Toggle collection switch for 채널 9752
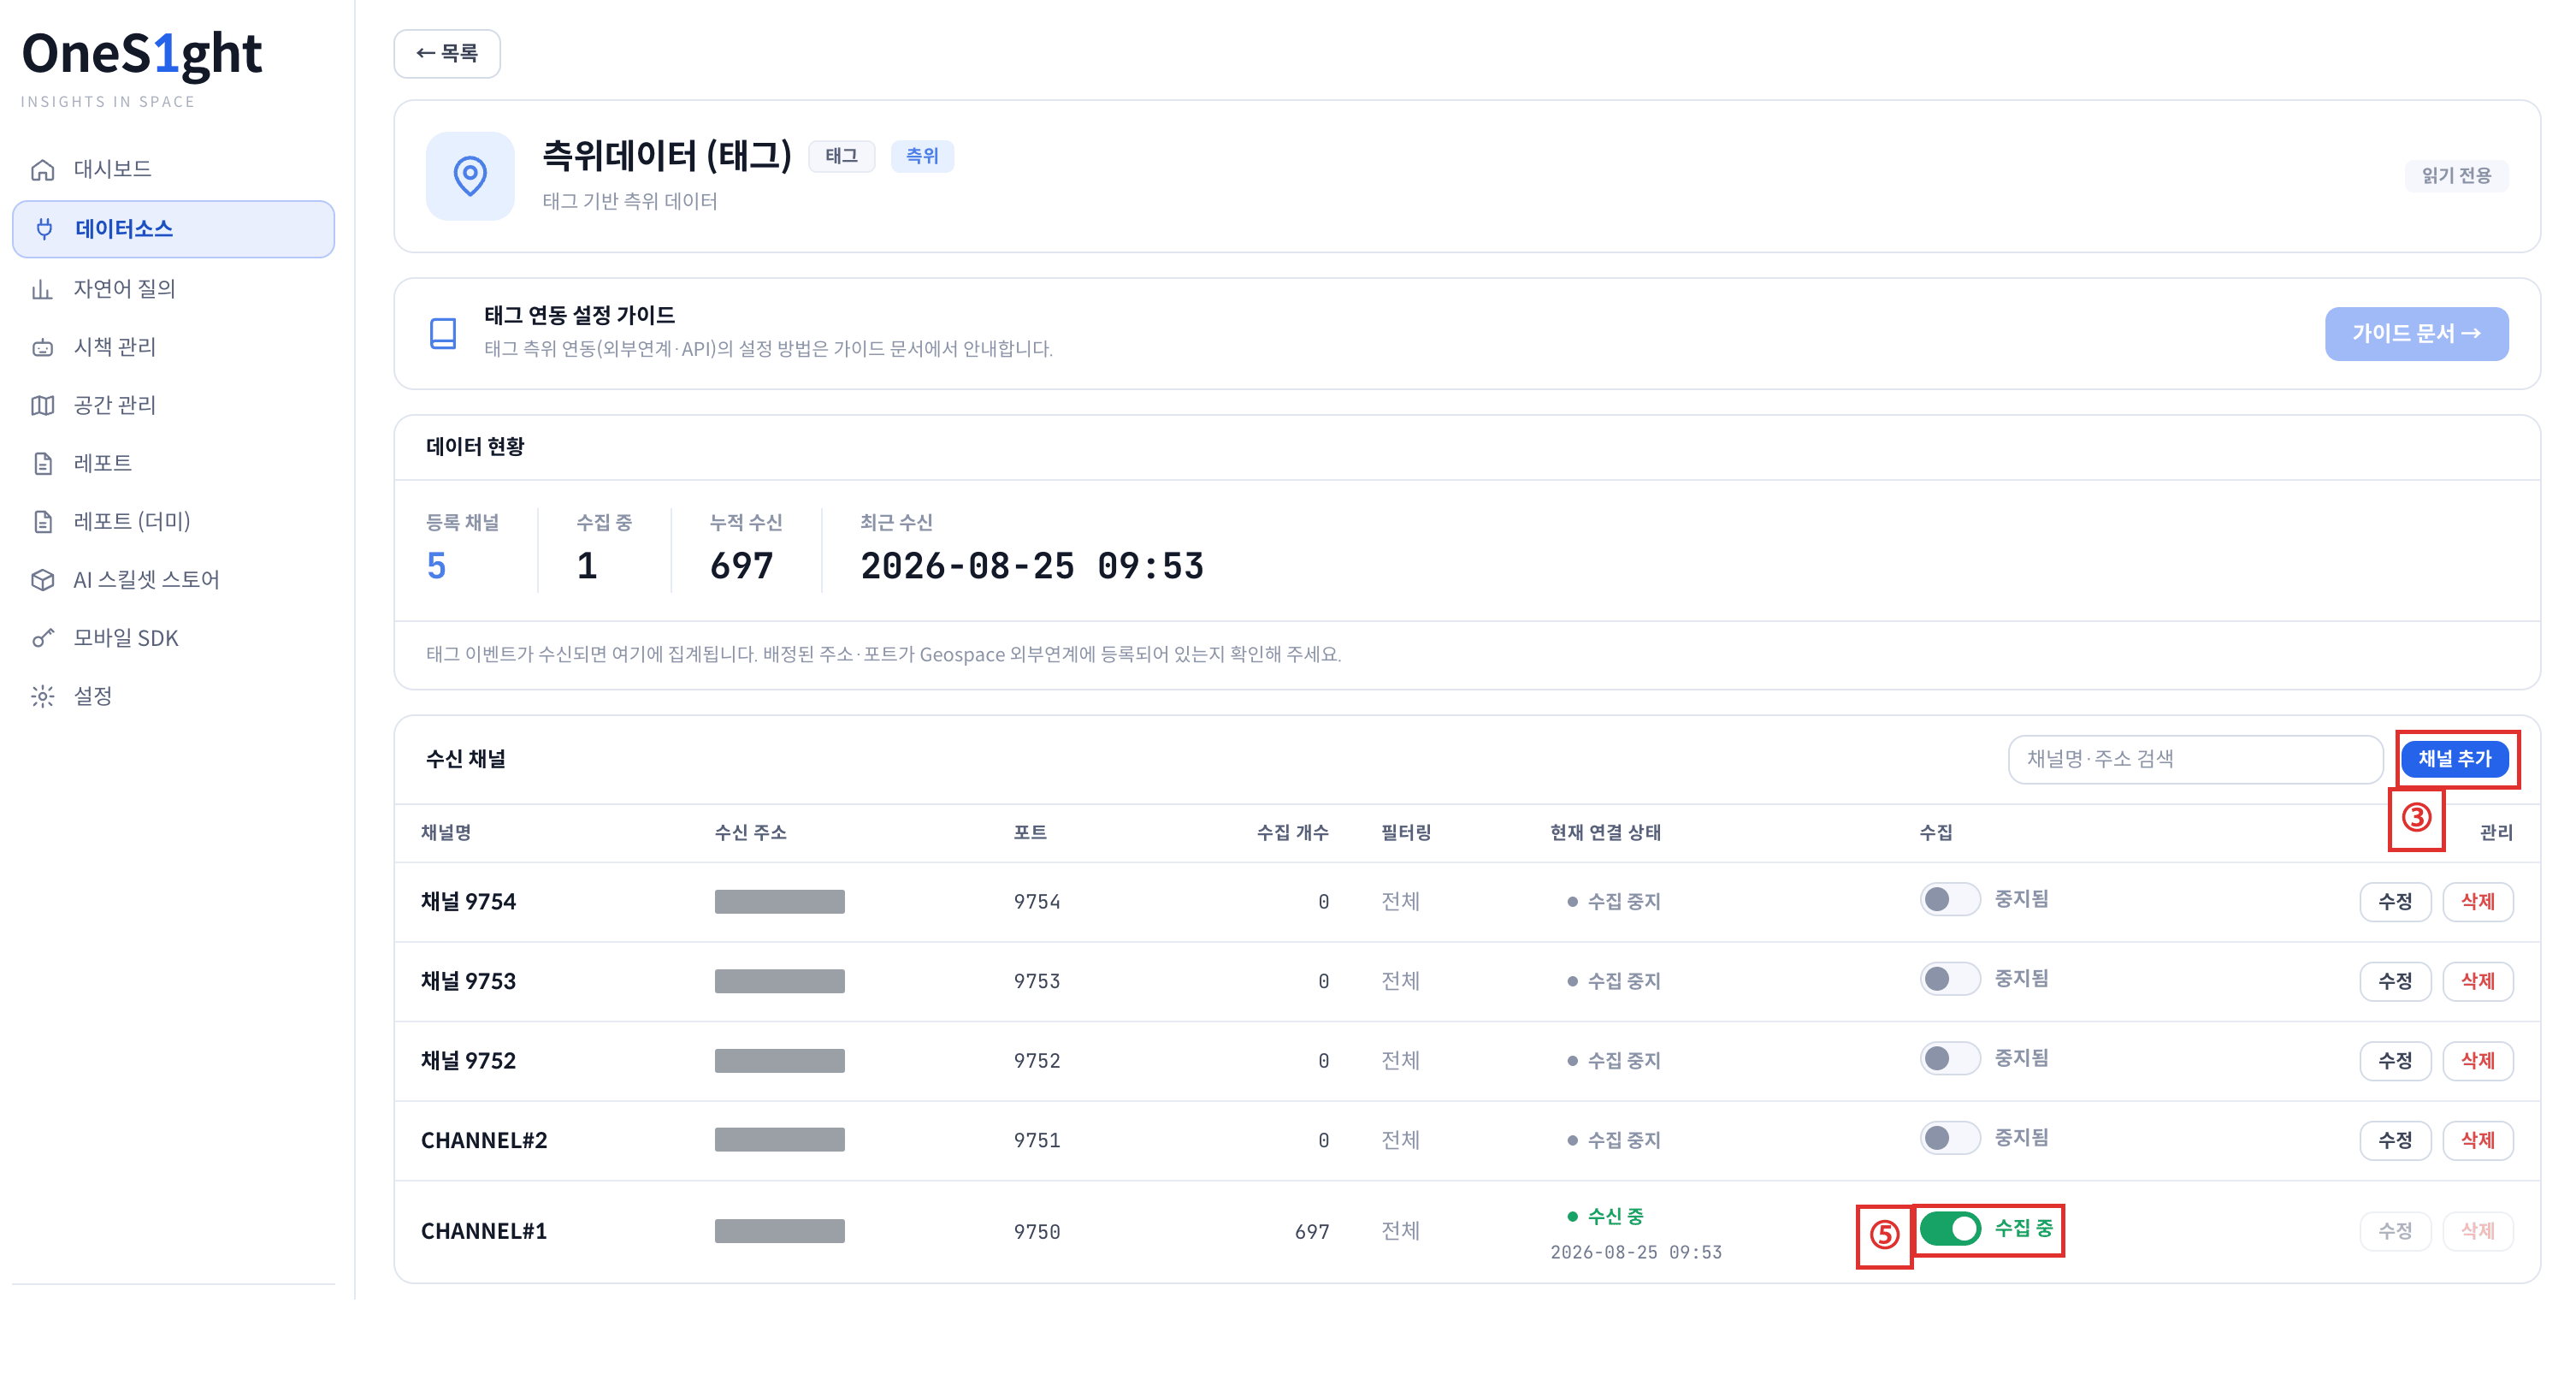This screenshot has width=2576, height=1374. pos(1949,1058)
